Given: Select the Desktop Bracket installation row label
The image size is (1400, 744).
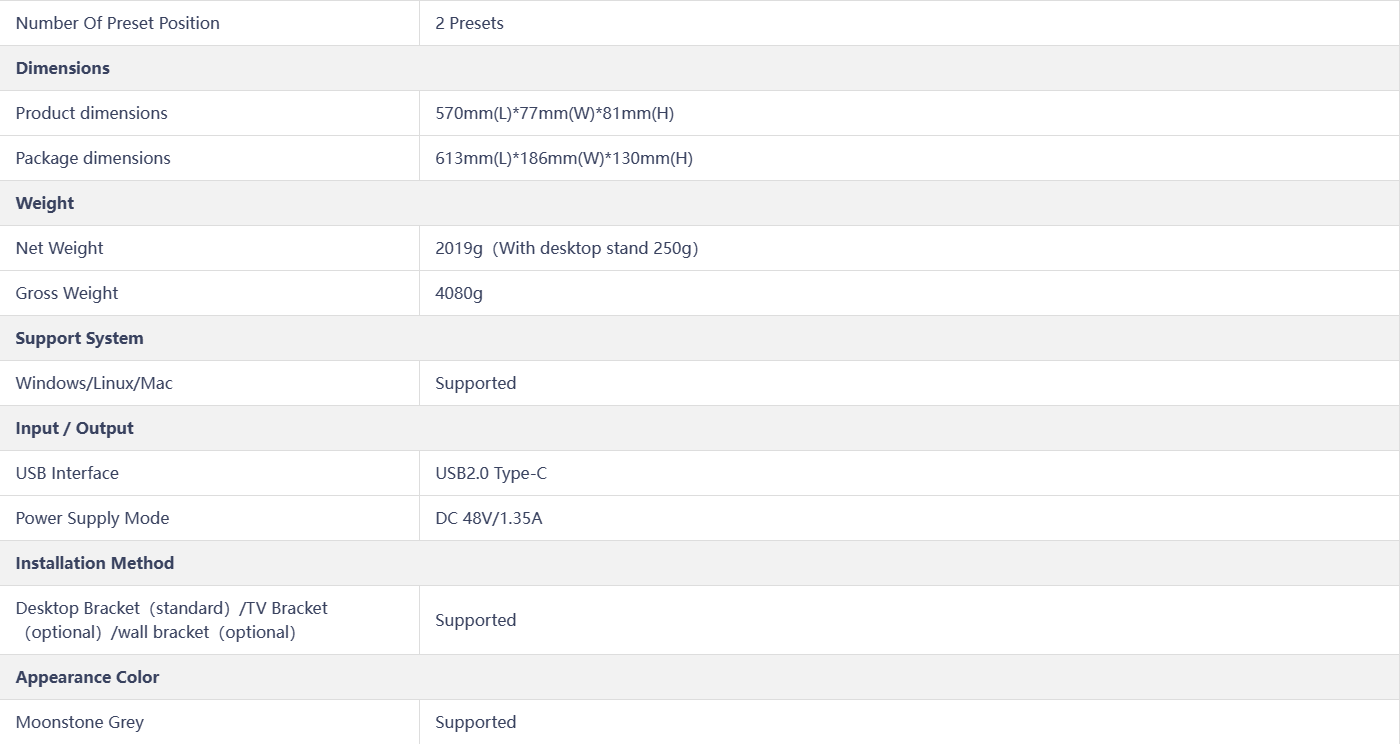Looking at the screenshot, I should 172,620.
